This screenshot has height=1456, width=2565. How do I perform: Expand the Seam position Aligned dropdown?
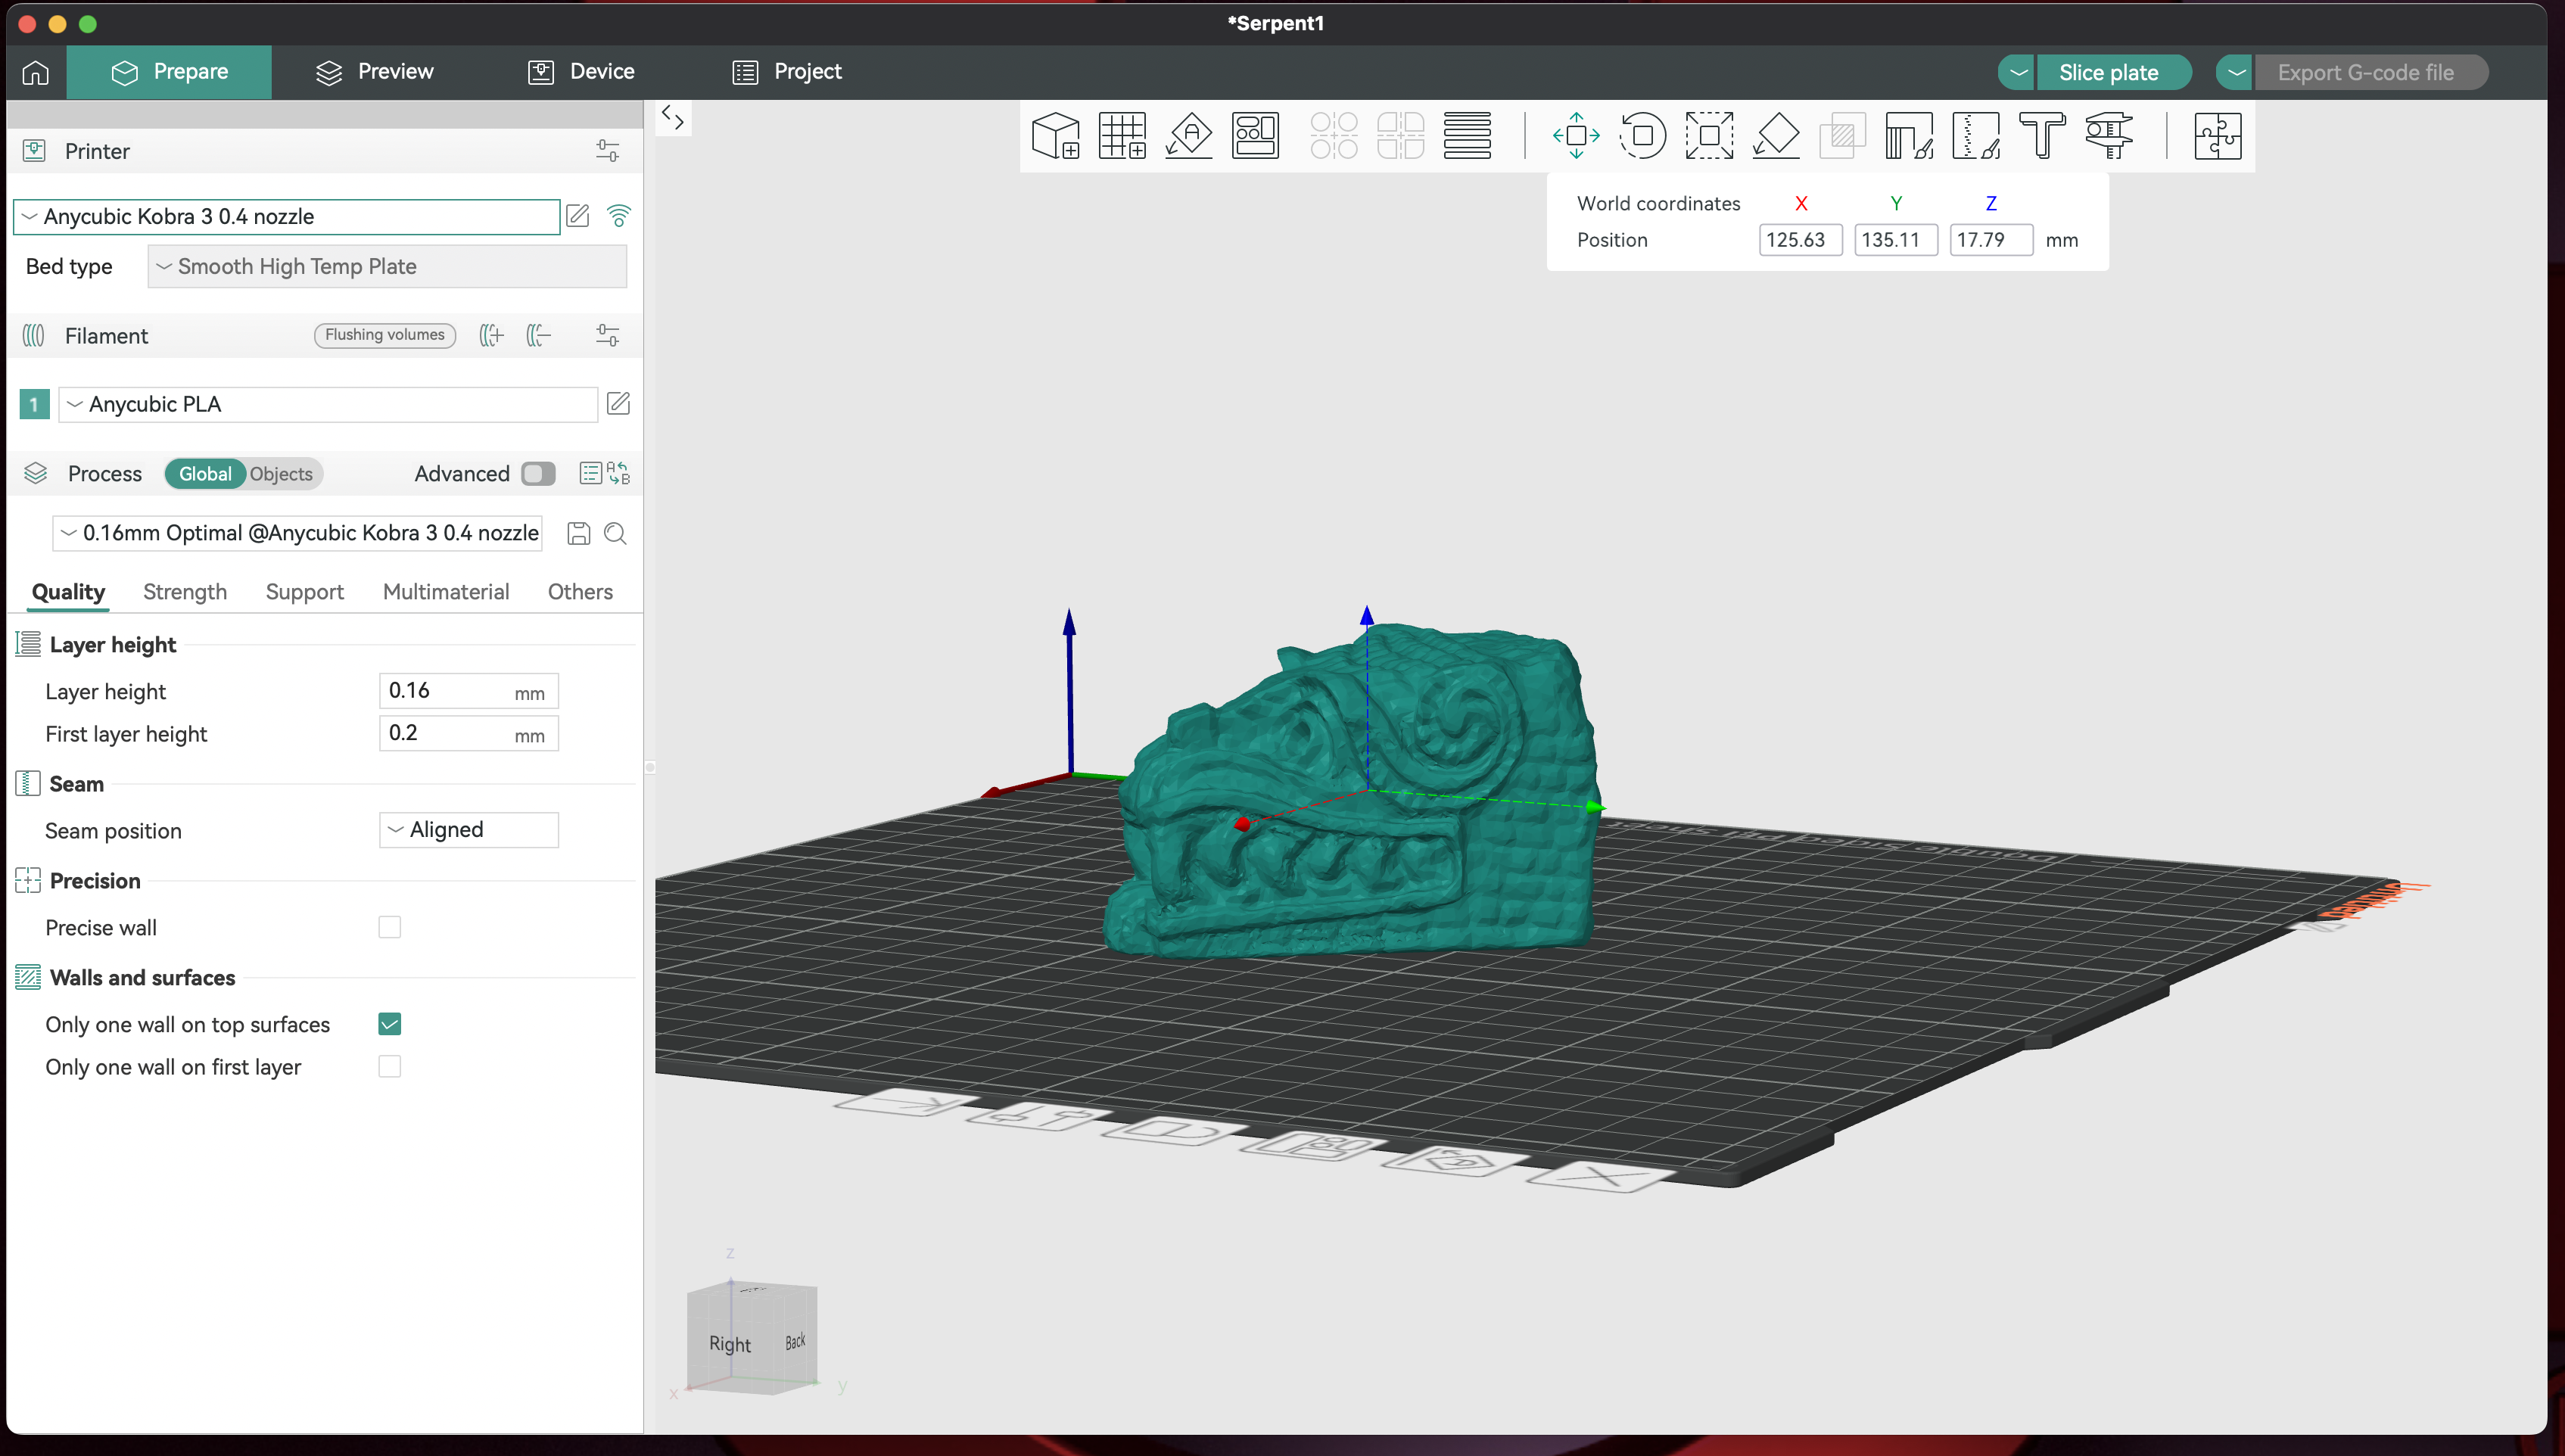(468, 830)
